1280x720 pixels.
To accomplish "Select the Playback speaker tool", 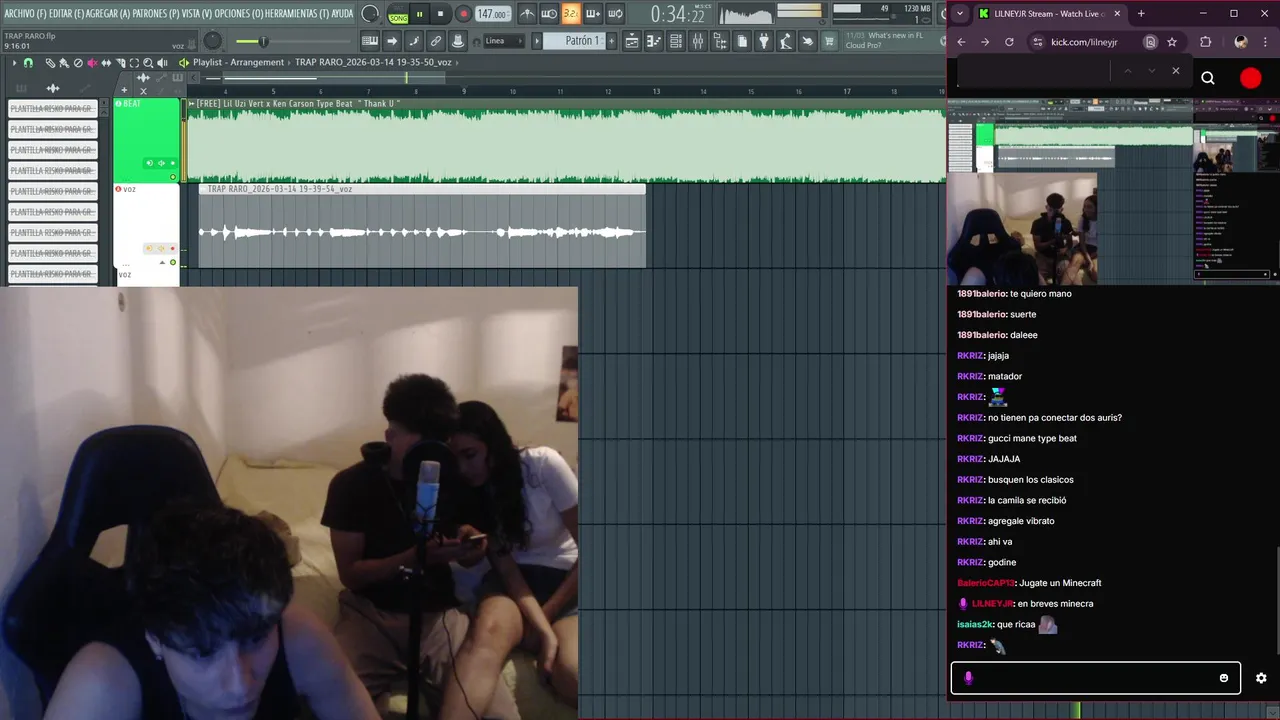I will pyautogui.click(x=162, y=63).
